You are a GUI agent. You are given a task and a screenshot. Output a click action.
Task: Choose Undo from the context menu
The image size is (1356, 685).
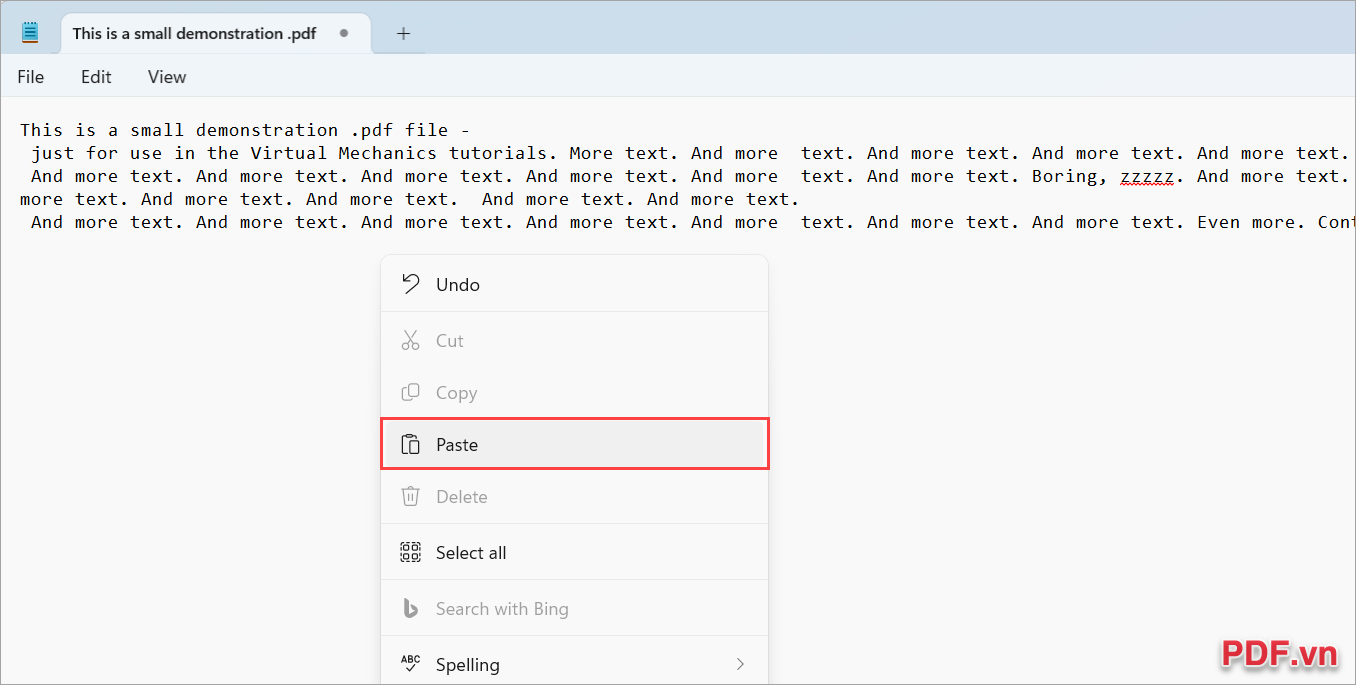point(574,284)
